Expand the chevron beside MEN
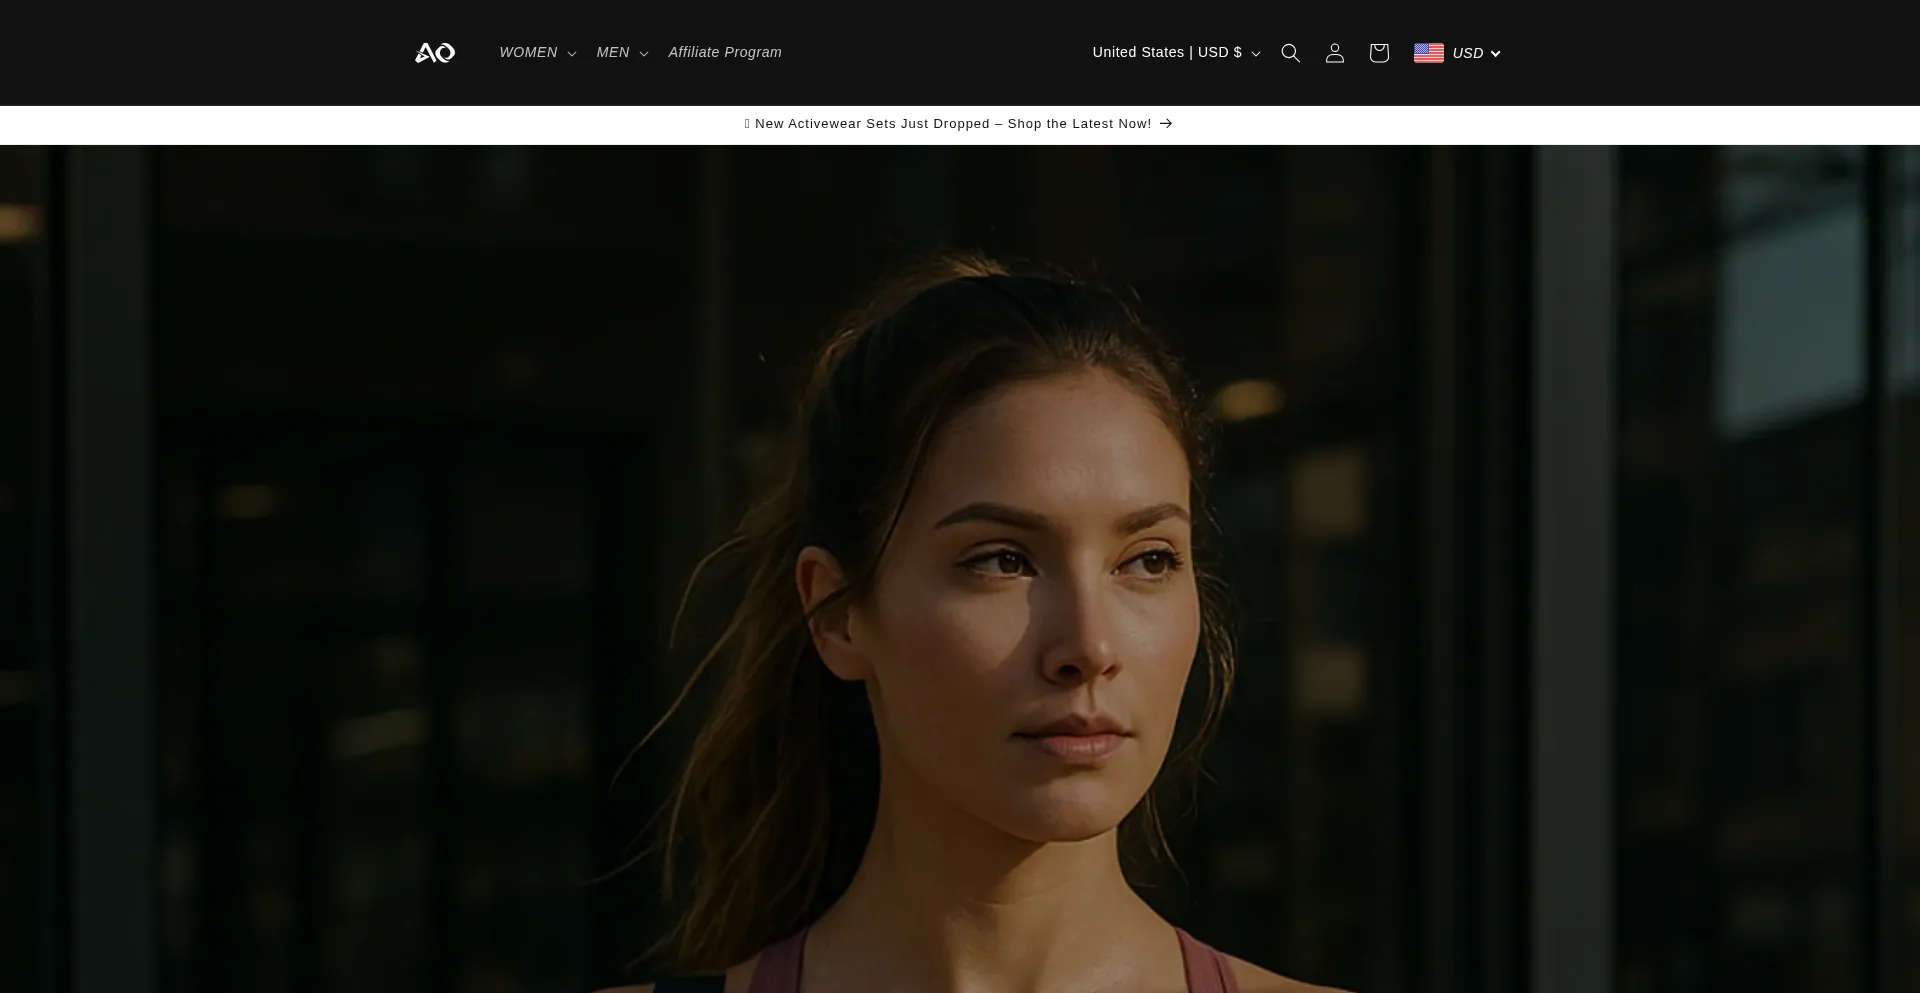 pyautogui.click(x=644, y=54)
